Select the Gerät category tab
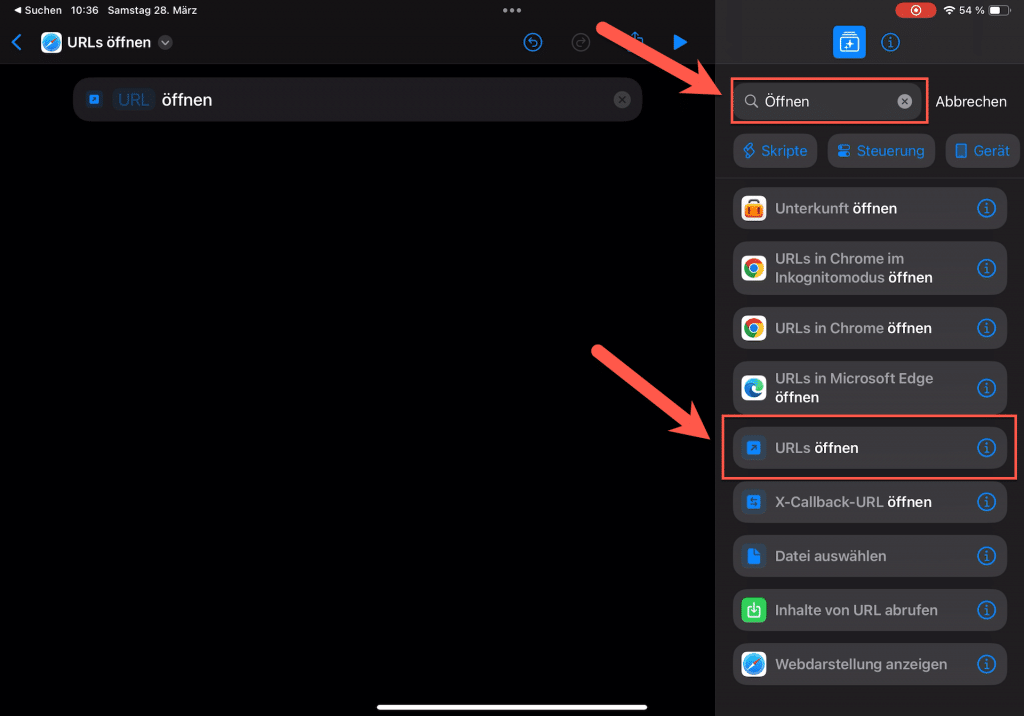The height and width of the screenshot is (716, 1024). 982,151
